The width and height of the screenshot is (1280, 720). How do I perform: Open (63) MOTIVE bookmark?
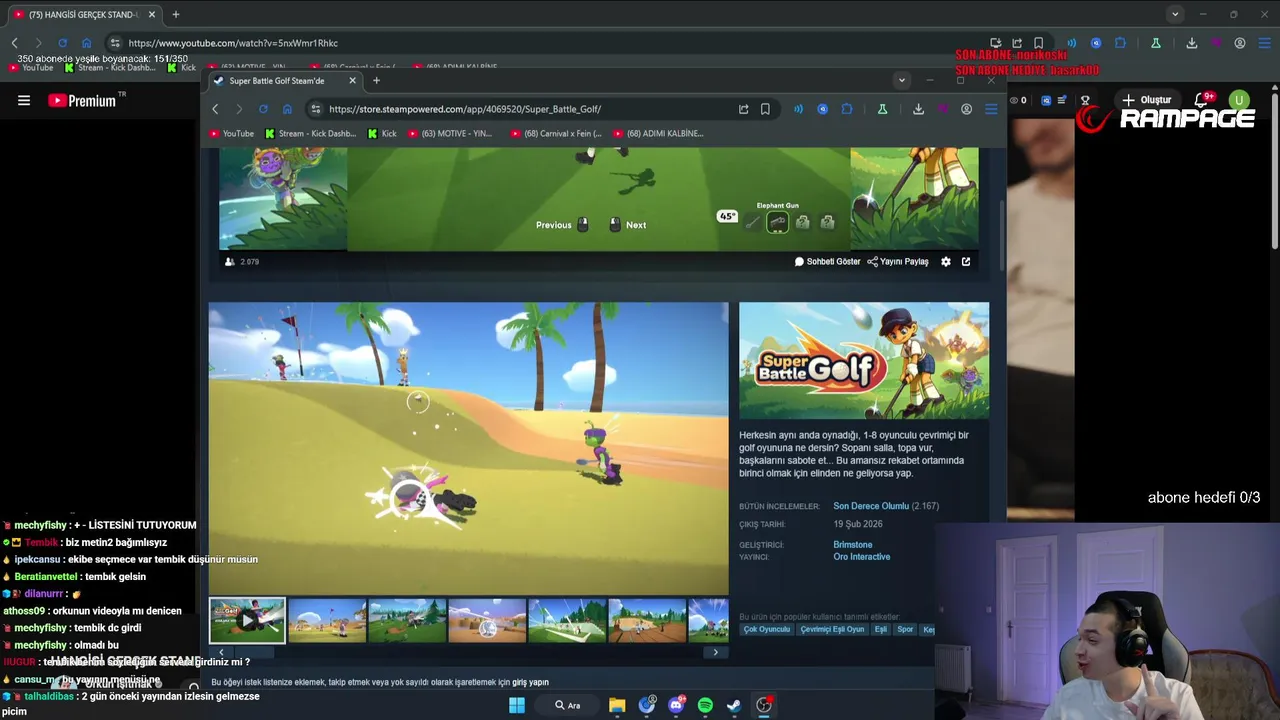pyautogui.click(x=450, y=133)
